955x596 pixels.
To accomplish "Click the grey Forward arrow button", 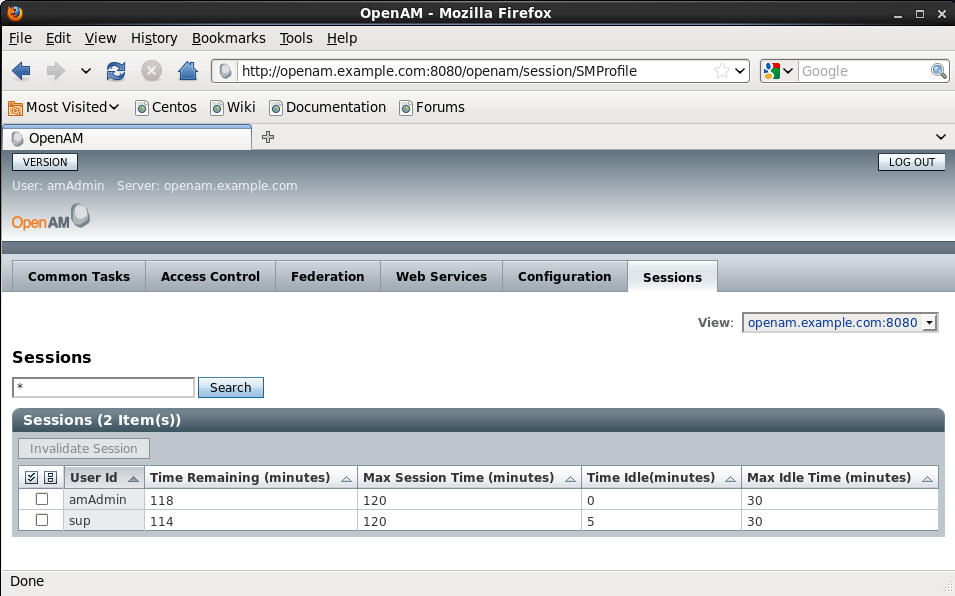I will (56, 71).
